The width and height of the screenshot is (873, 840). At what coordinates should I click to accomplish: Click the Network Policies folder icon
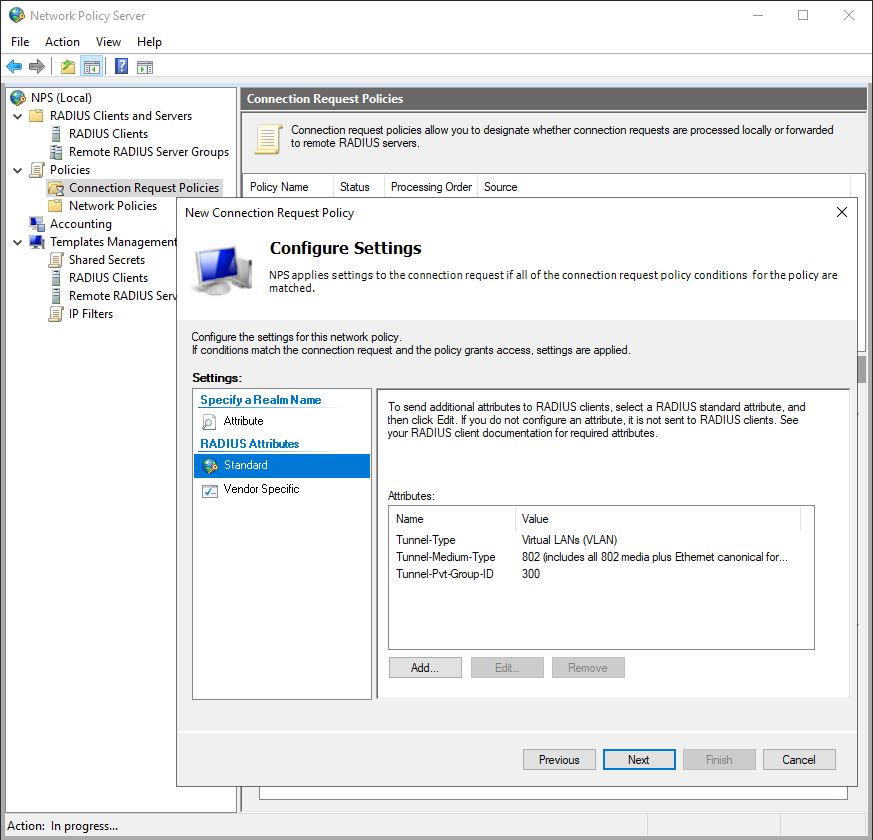pyautogui.click(x=55, y=206)
